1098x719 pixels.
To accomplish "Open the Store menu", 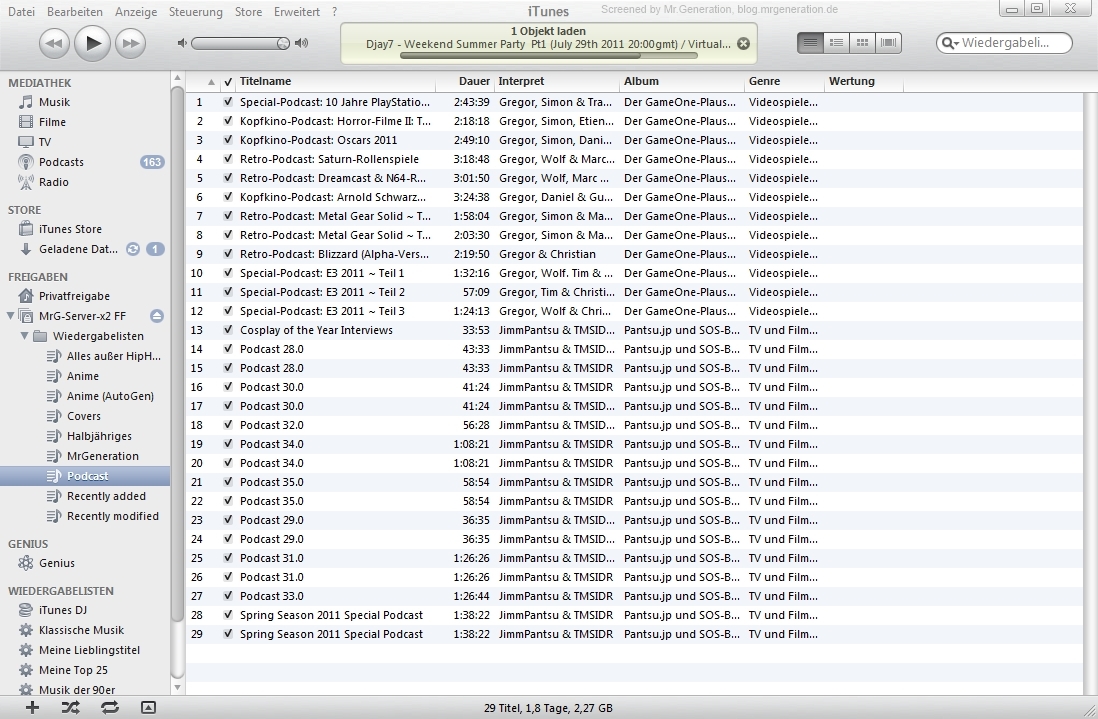I will (x=249, y=12).
